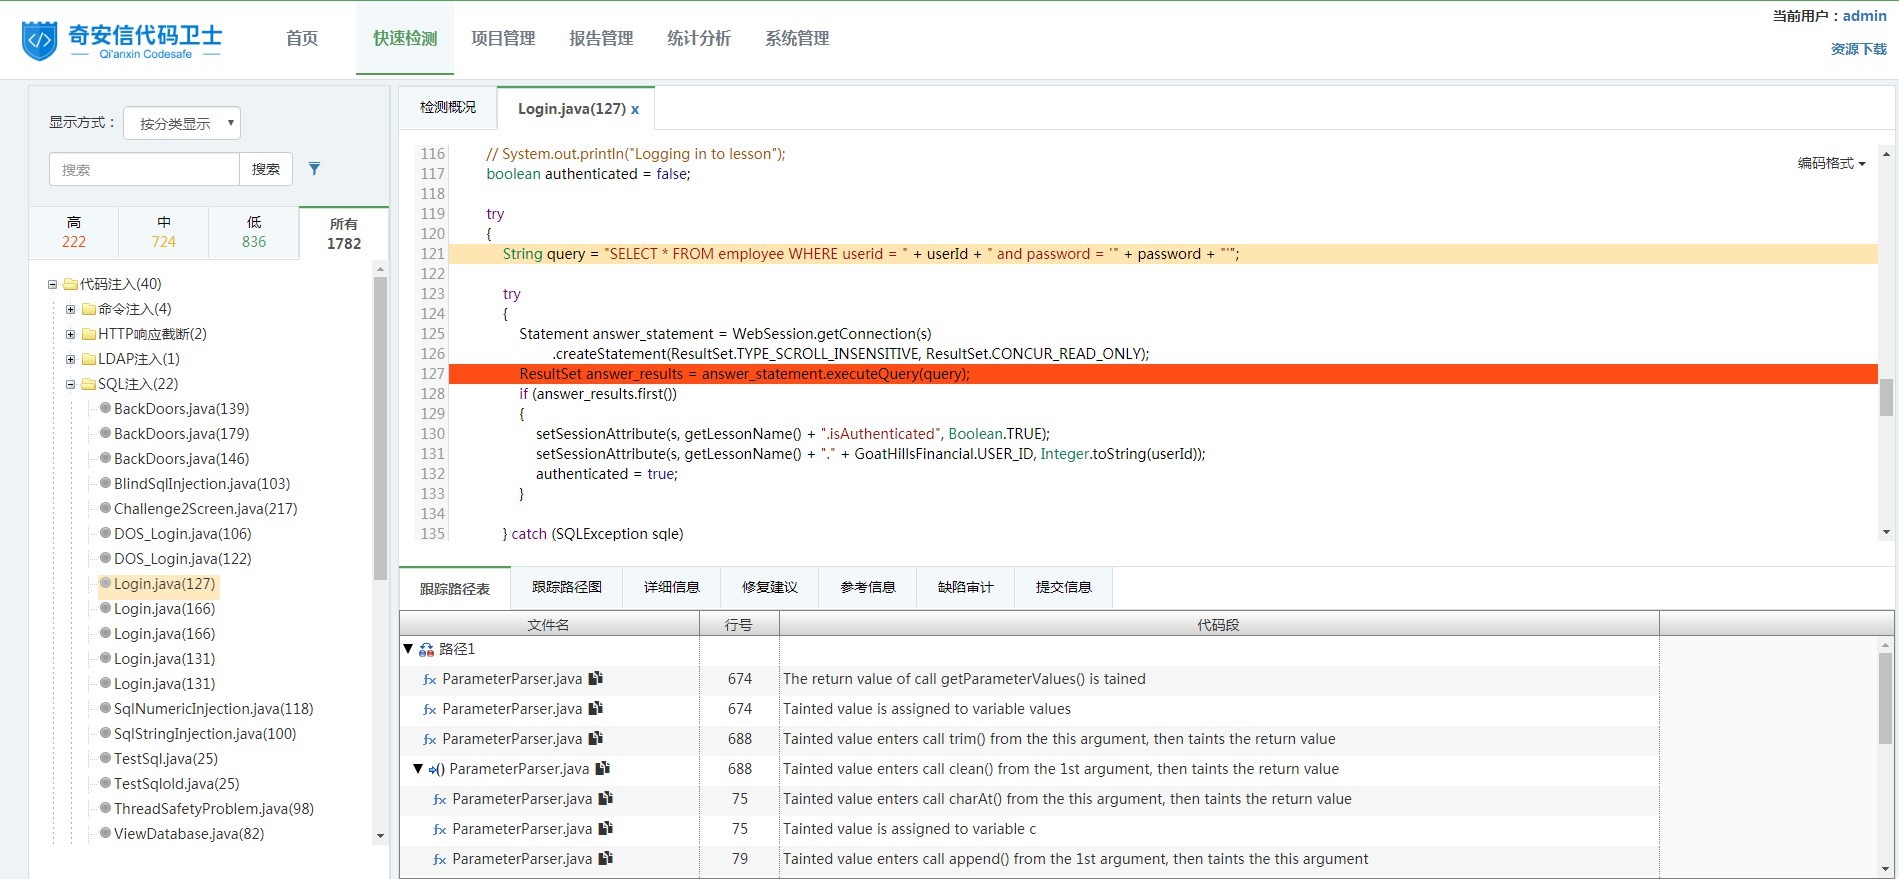Switch to the 修复建议 tab
The image size is (1899, 879).
point(769,587)
